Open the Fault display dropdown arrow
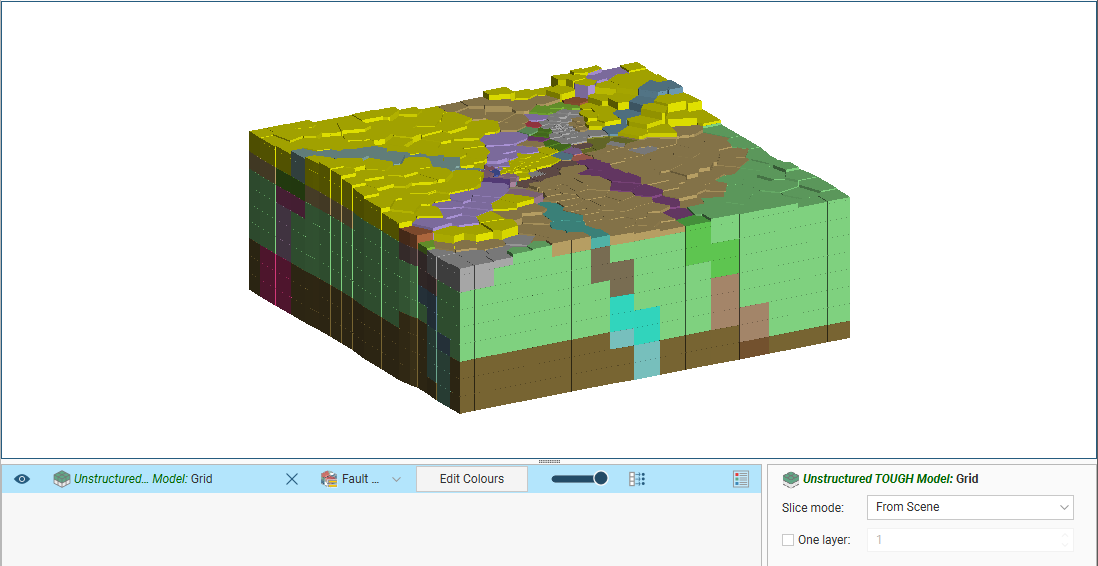The height and width of the screenshot is (566, 1098). pyautogui.click(x=396, y=479)
